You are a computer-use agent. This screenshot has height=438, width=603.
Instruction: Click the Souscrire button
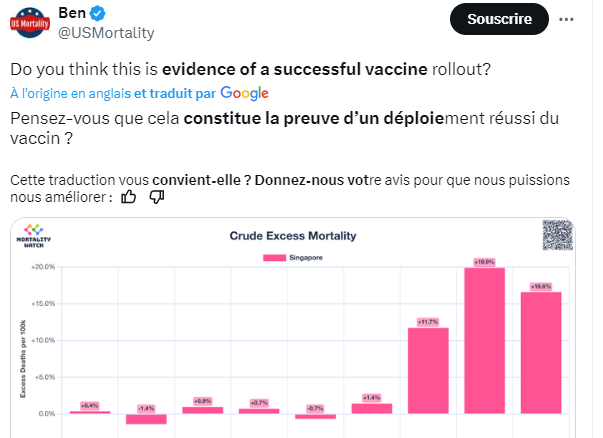[x=500, y=18]
